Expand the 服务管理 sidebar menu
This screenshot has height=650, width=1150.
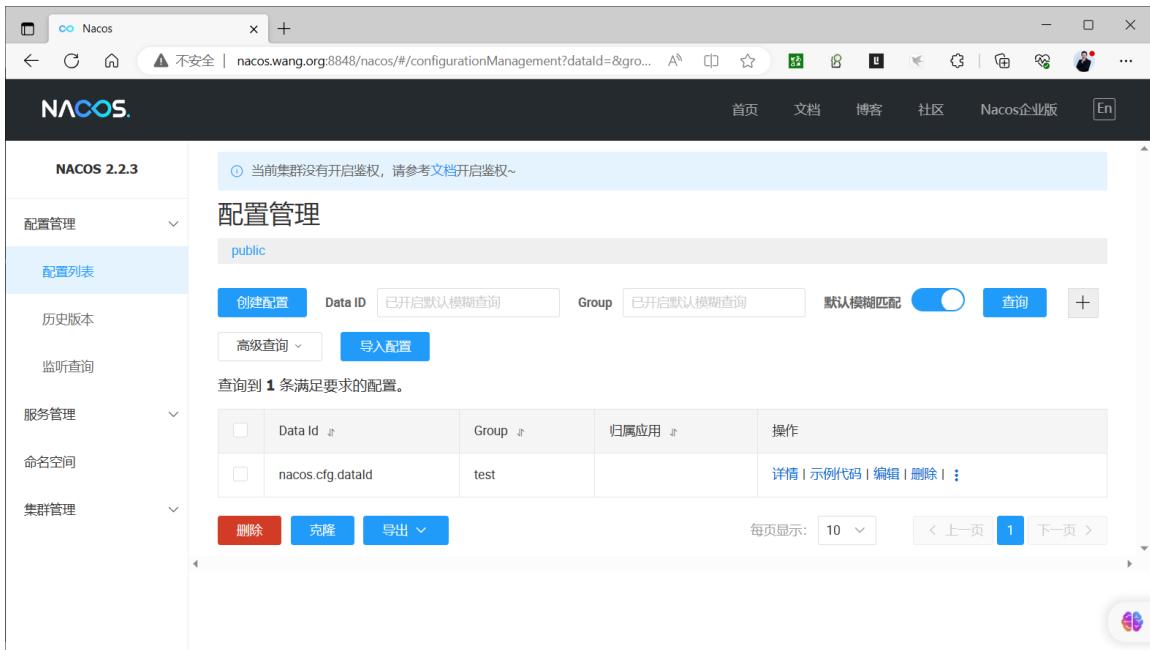click(x=97, y=415)
